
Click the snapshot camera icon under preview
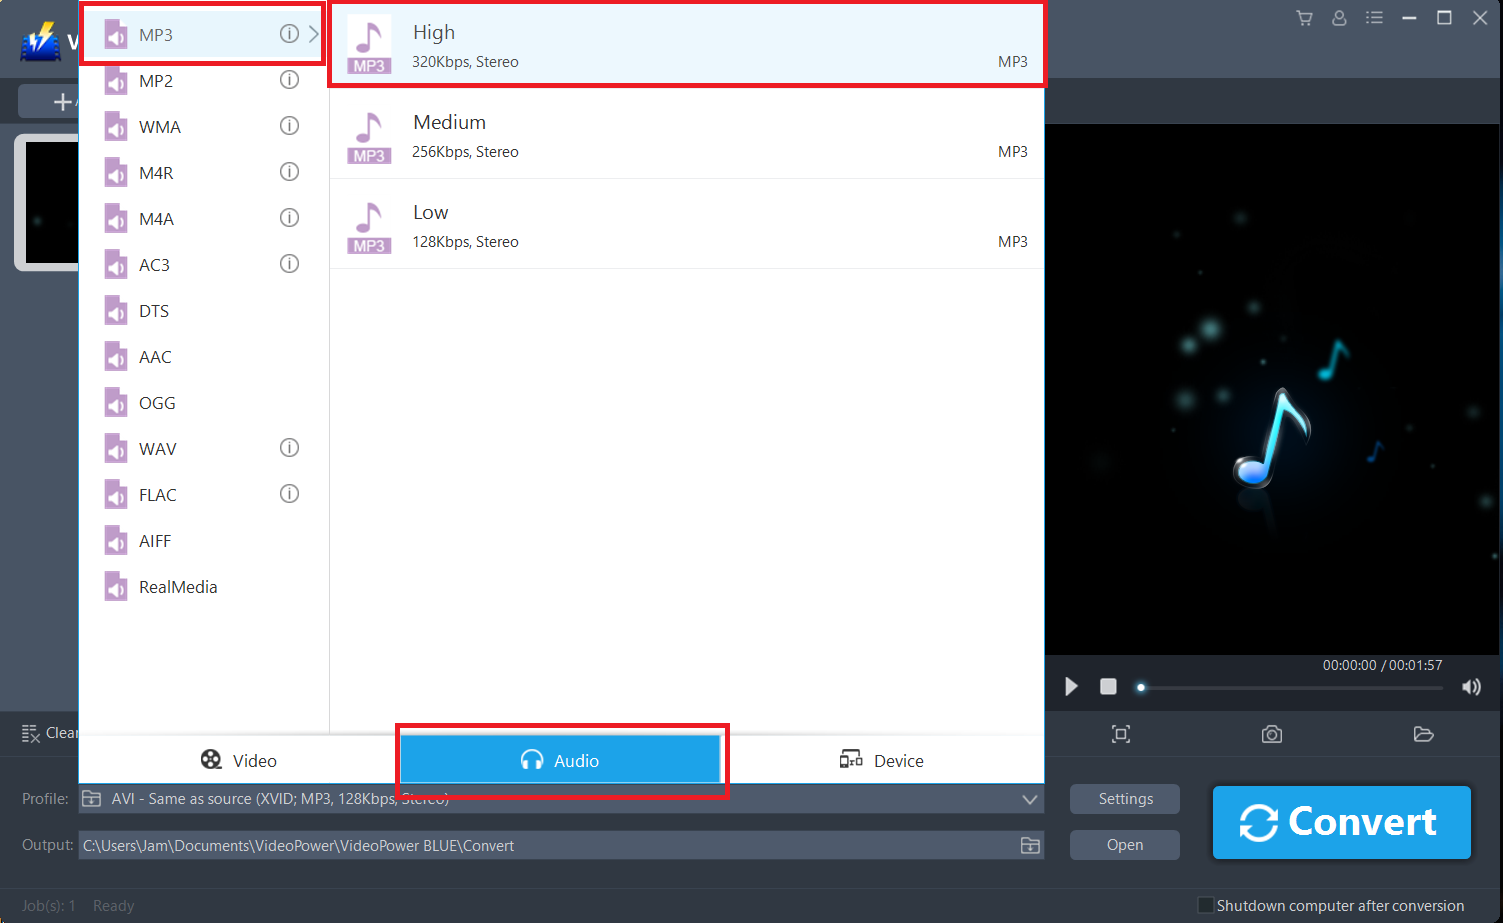tap(1271, 734)
